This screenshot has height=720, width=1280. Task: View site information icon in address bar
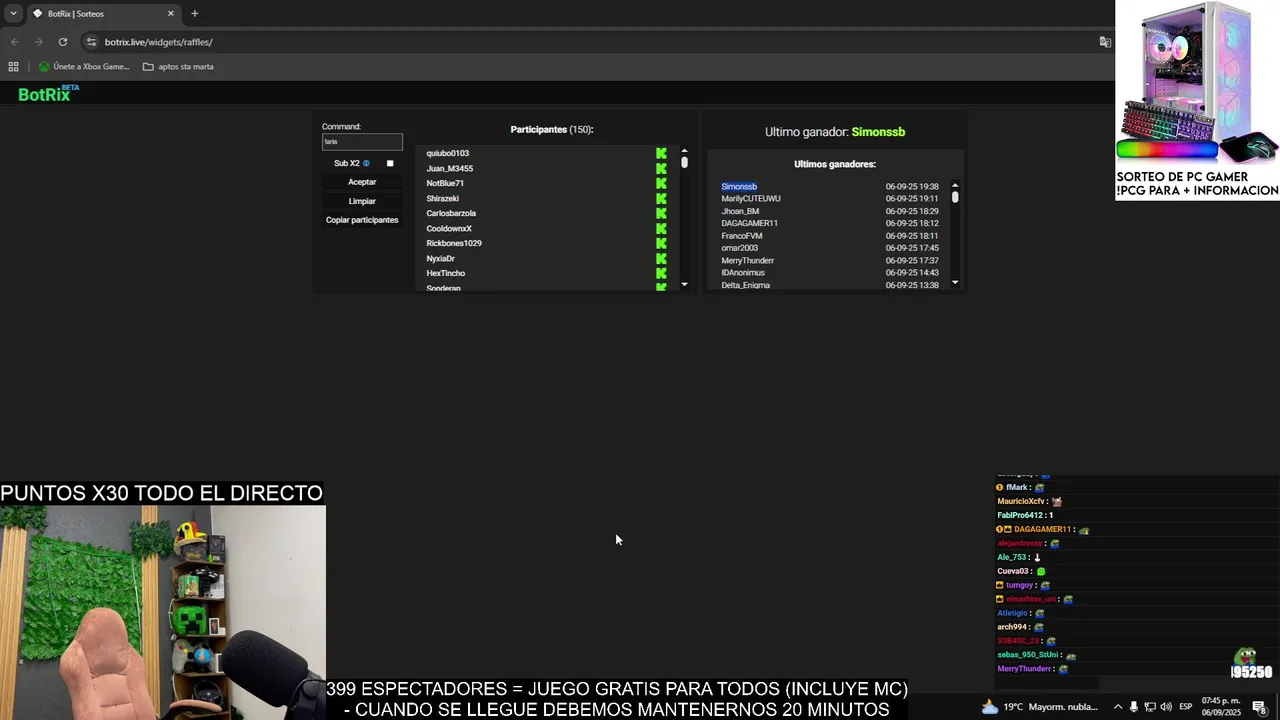click(x=91, y=42)
